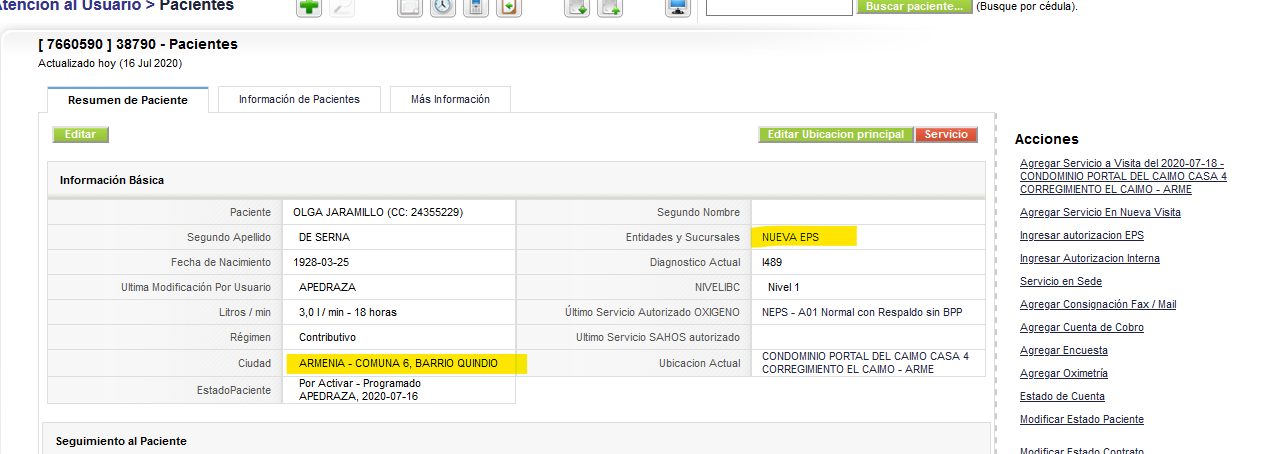Click the clock icon in toolbar
This screenshot has height=454, width=1284.
(443, 7)
